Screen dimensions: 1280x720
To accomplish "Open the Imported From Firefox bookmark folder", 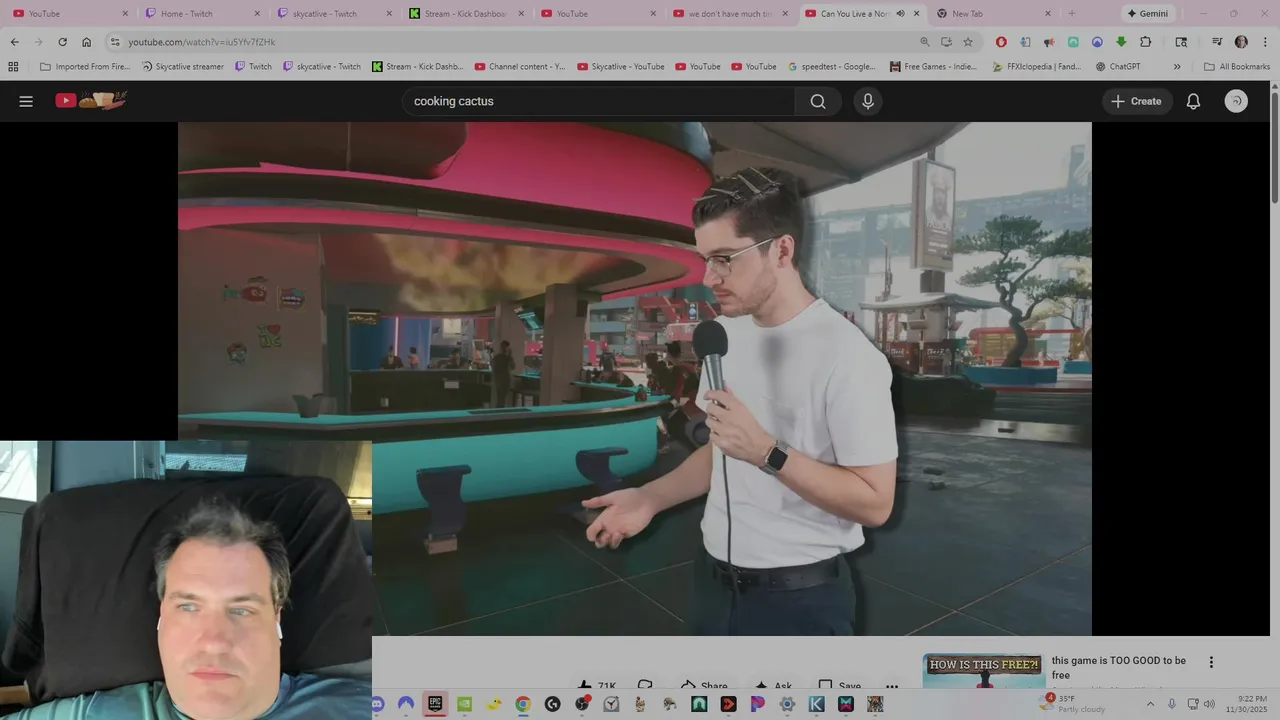I will point(85,67).
